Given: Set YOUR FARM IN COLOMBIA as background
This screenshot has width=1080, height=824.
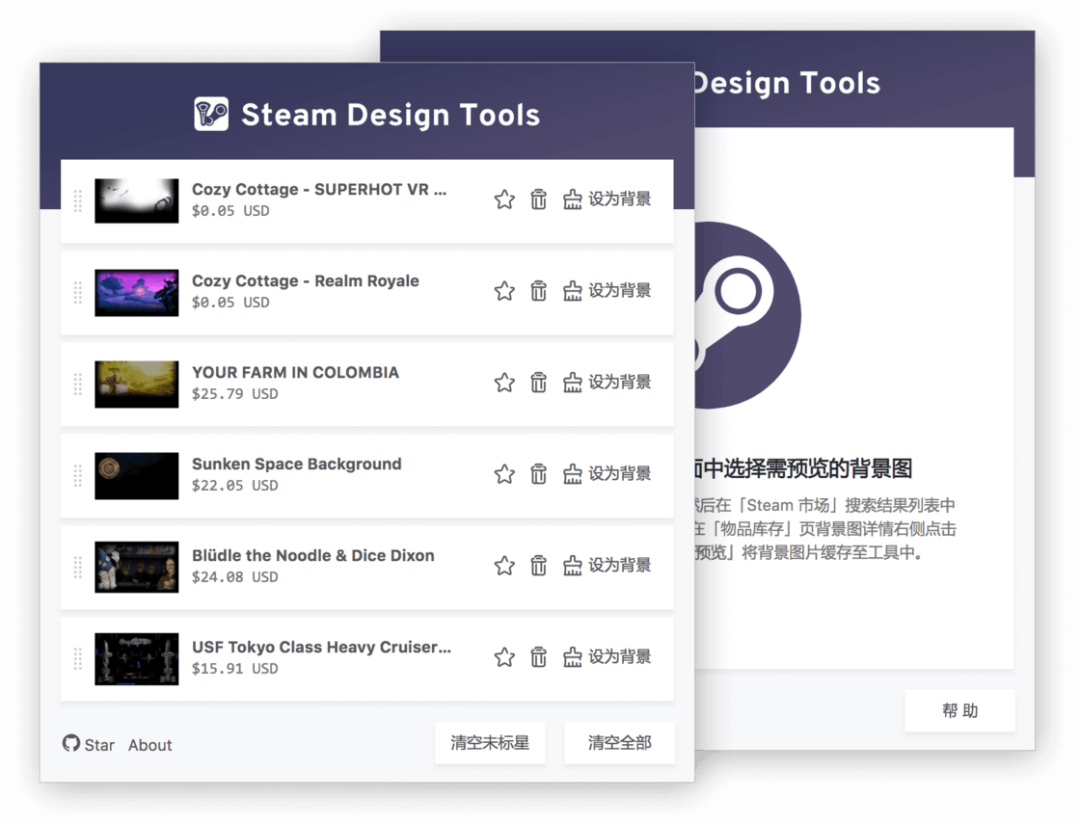Looking at the screenshot, I should coord(607,382).
